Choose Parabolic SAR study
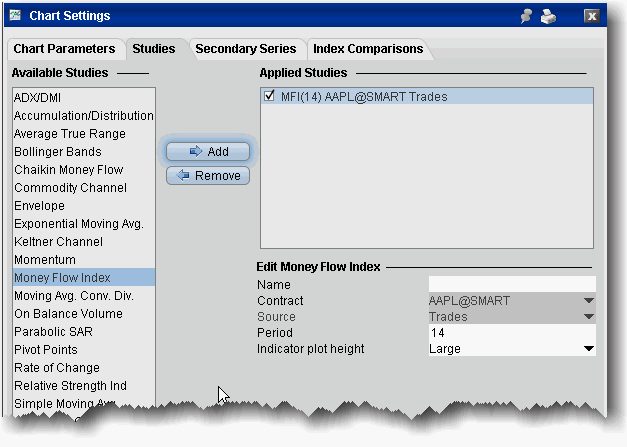This screenshot has width=627, height=447. click(55, 332)
